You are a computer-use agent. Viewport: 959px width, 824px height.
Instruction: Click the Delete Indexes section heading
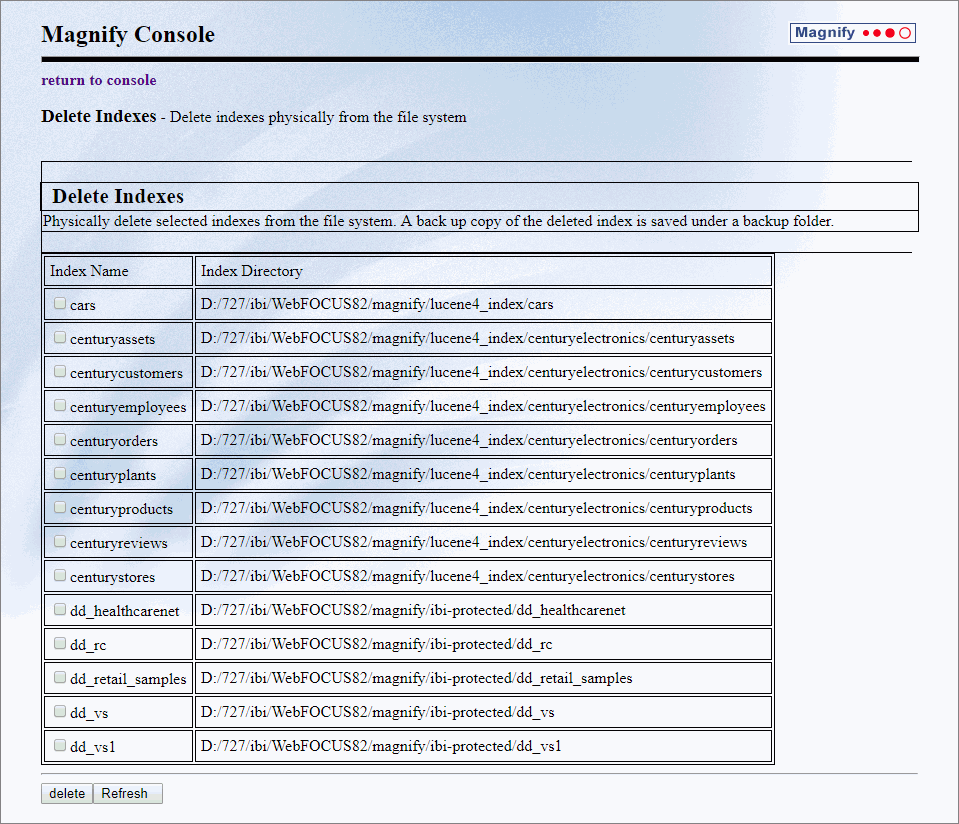(x=118, y=196)
